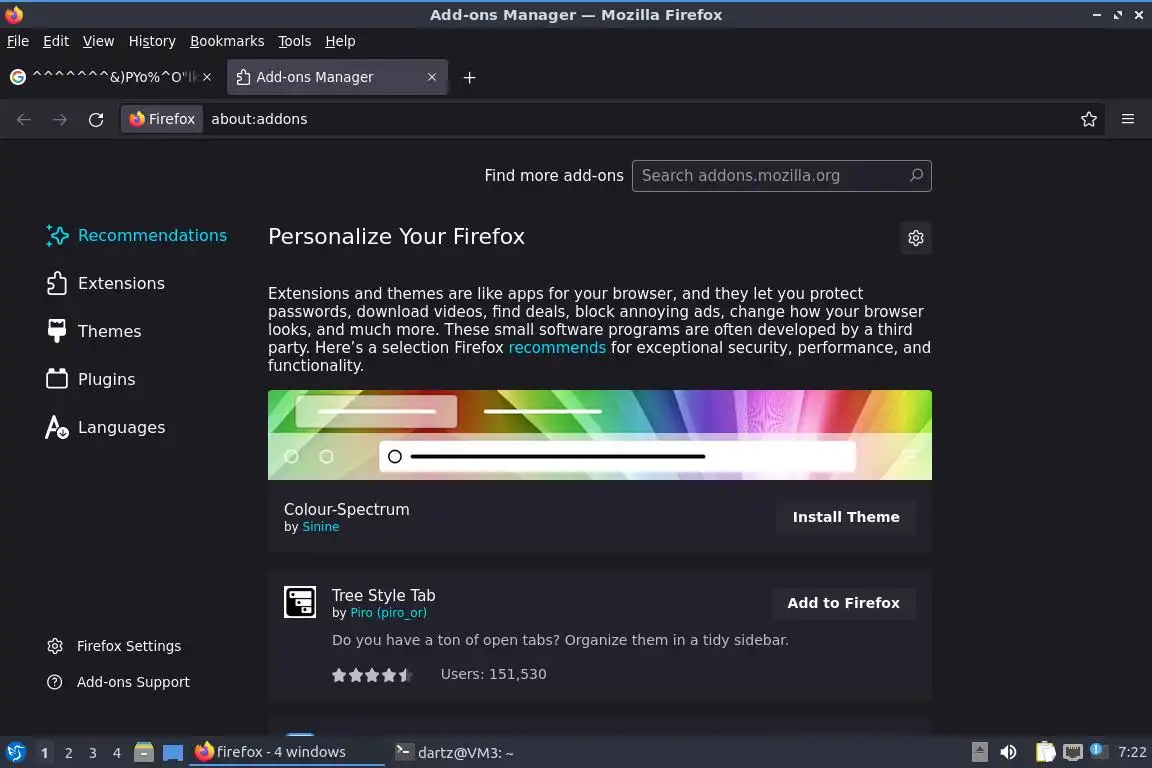This screenshot has width=1152, height=768.
Task: Click the network monitor tray icon
Action: coord(1073,752)
